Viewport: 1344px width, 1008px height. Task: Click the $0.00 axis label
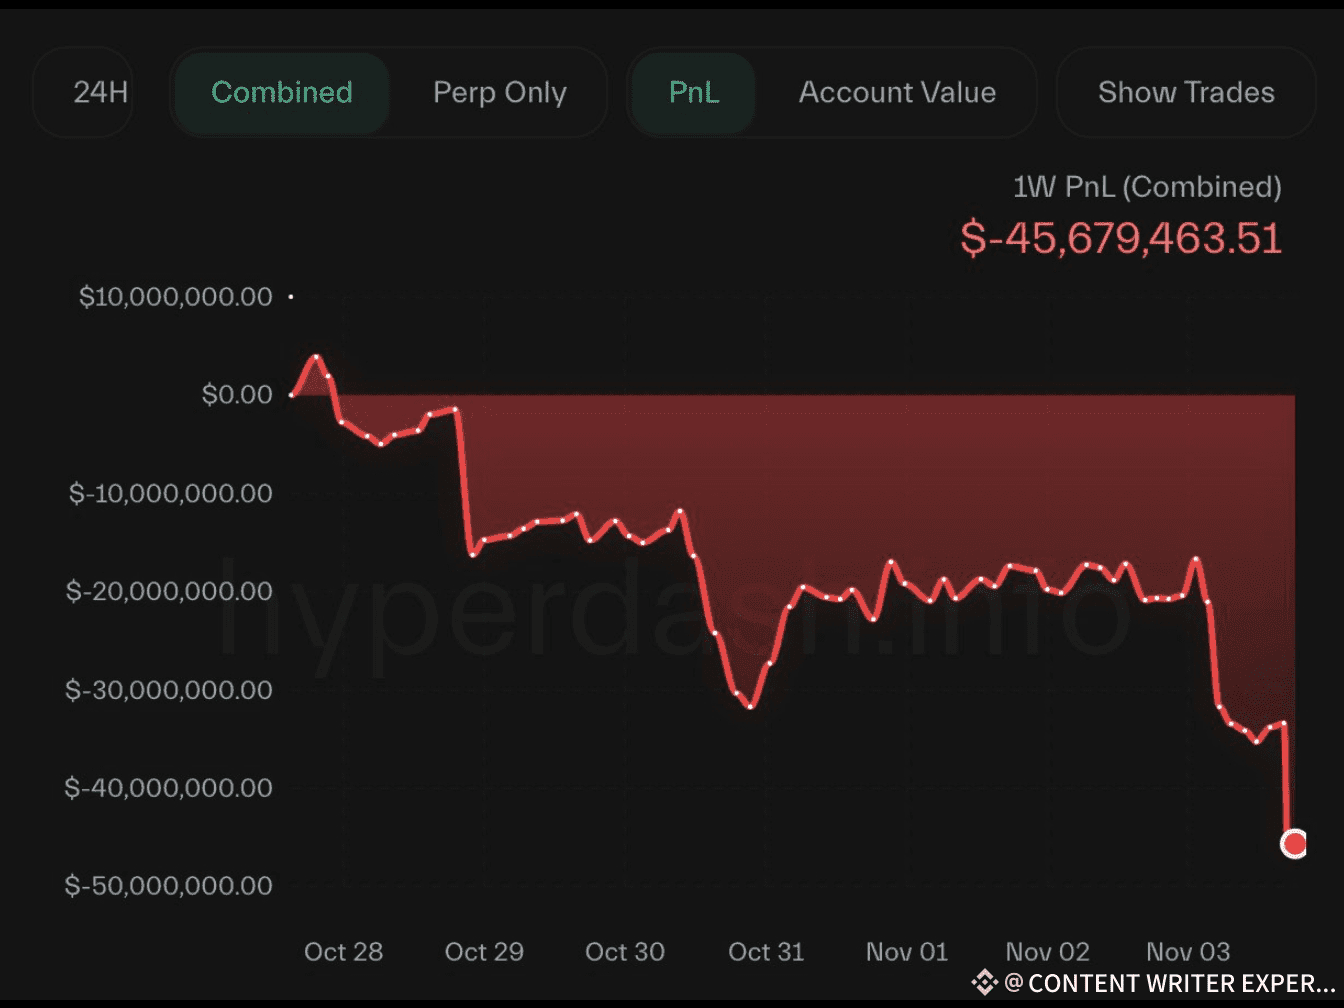tap(237, 394)
